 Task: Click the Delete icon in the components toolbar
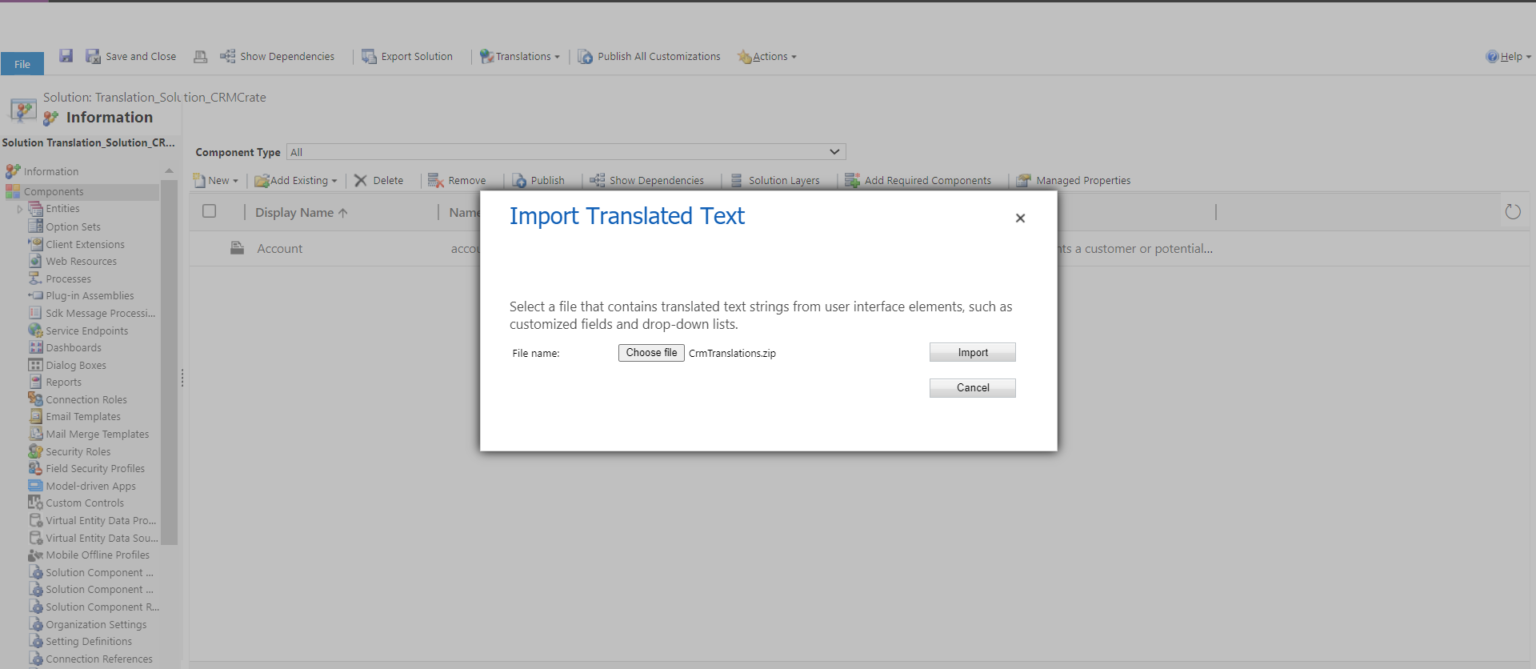pos(379,180)
